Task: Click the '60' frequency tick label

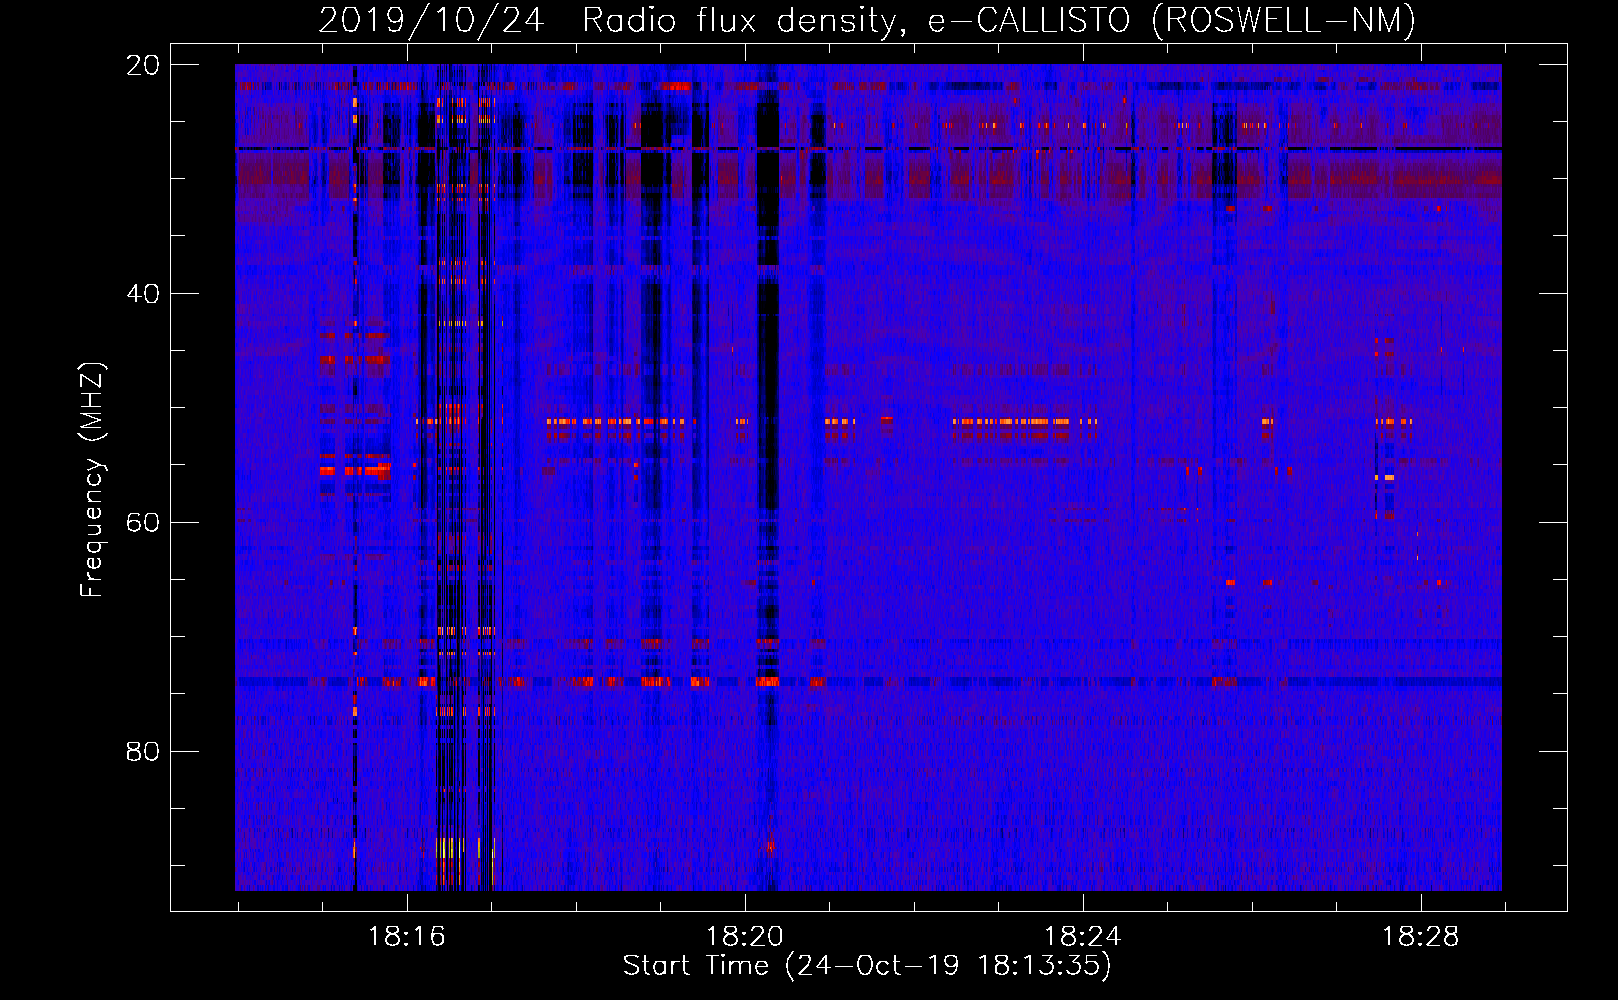Action: pyautogui.click(x=143, y=523)
